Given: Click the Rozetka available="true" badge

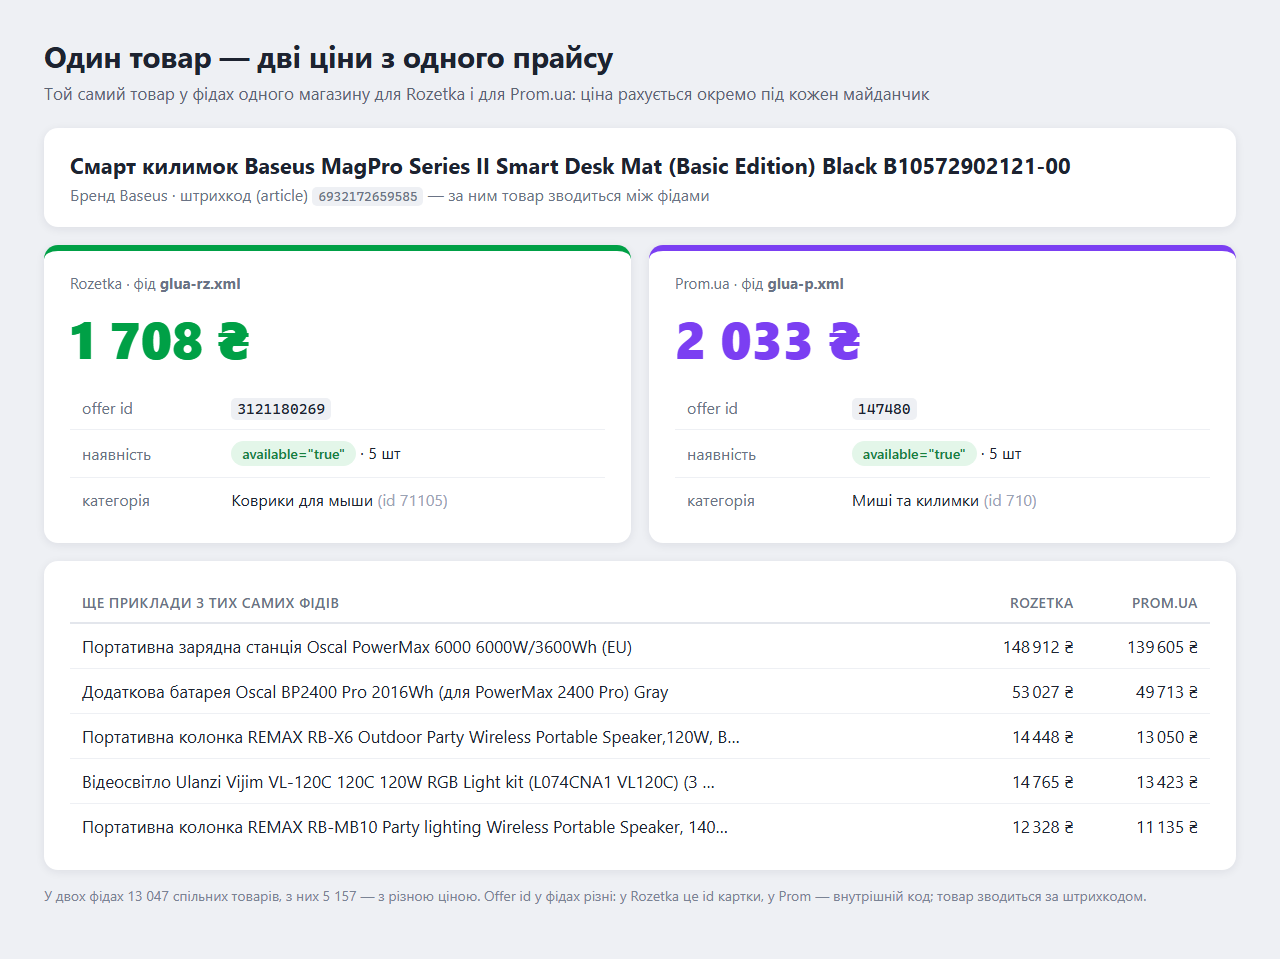Looking at the screenshot, I should click(x=293, y=454).
